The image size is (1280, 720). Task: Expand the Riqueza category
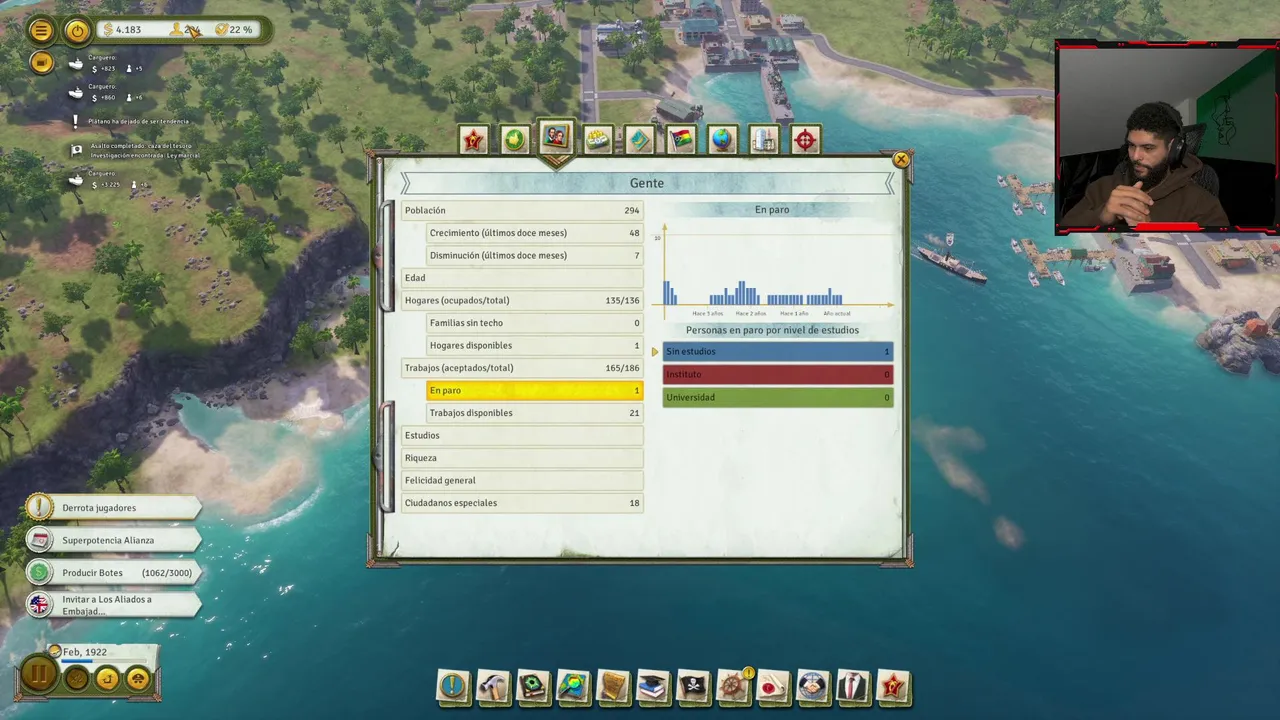click(522, 458)
